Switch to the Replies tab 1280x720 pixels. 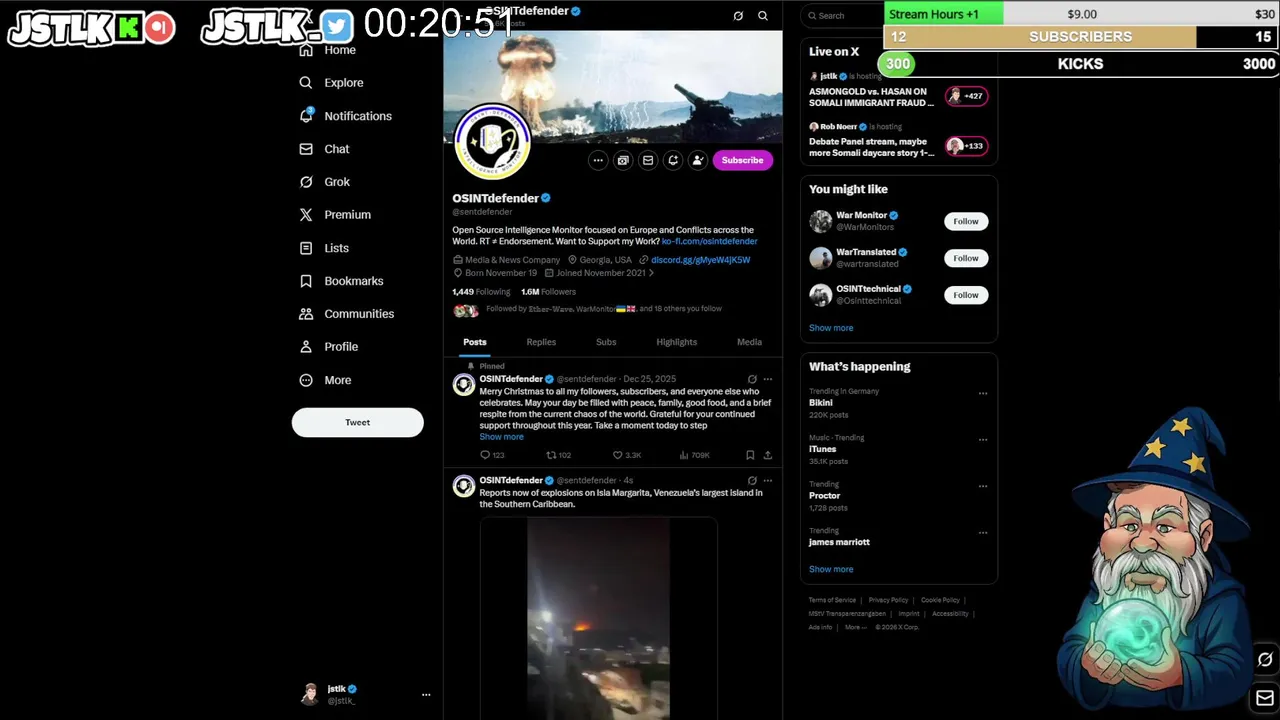541,342
